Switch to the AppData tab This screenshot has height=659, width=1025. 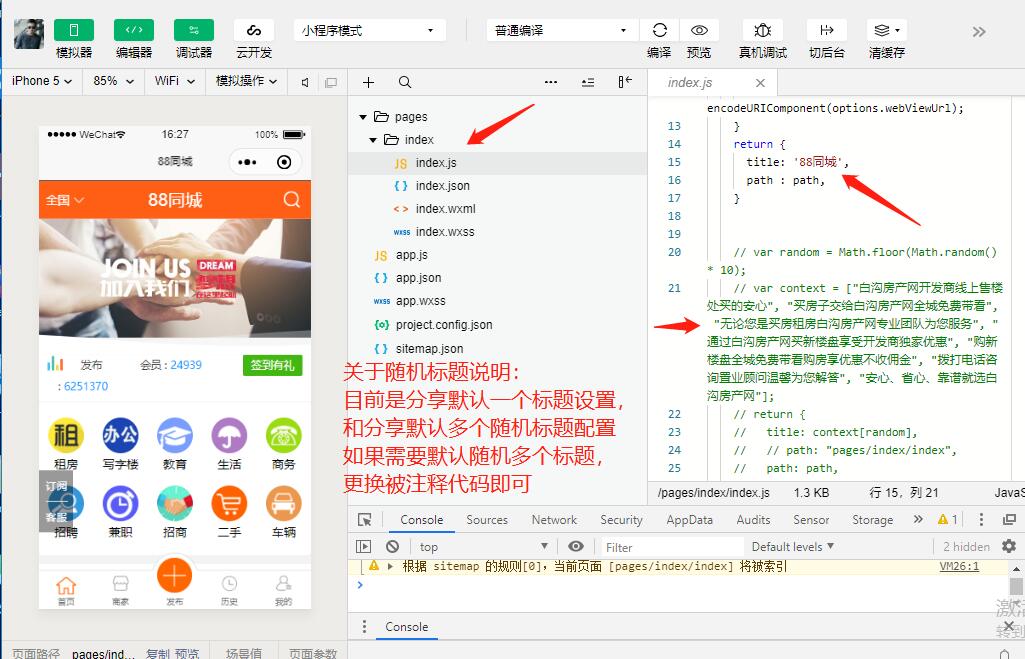tap(689, 519)
